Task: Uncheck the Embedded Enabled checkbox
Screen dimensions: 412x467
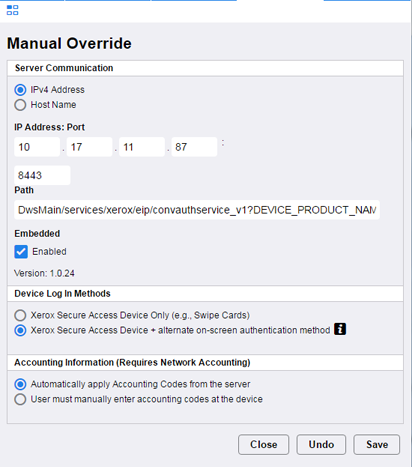Action: point(21,252)
